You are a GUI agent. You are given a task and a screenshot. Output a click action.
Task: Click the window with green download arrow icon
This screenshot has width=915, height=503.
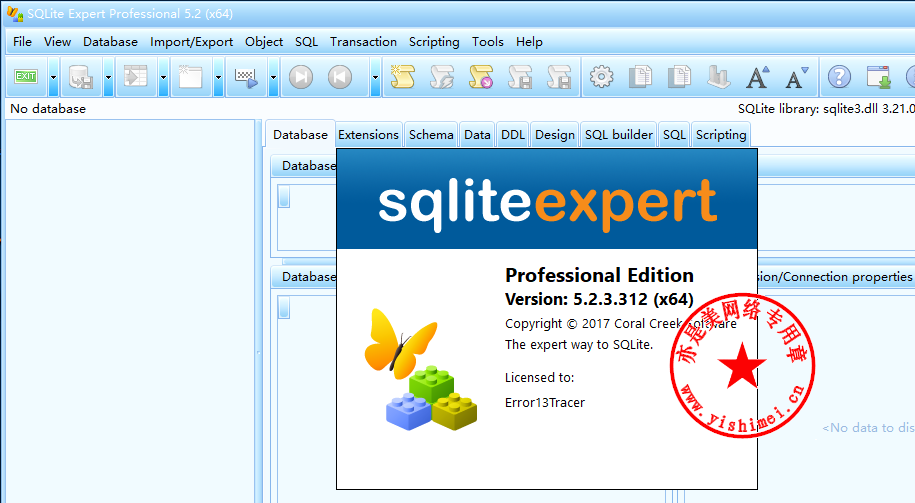[878, 77]
